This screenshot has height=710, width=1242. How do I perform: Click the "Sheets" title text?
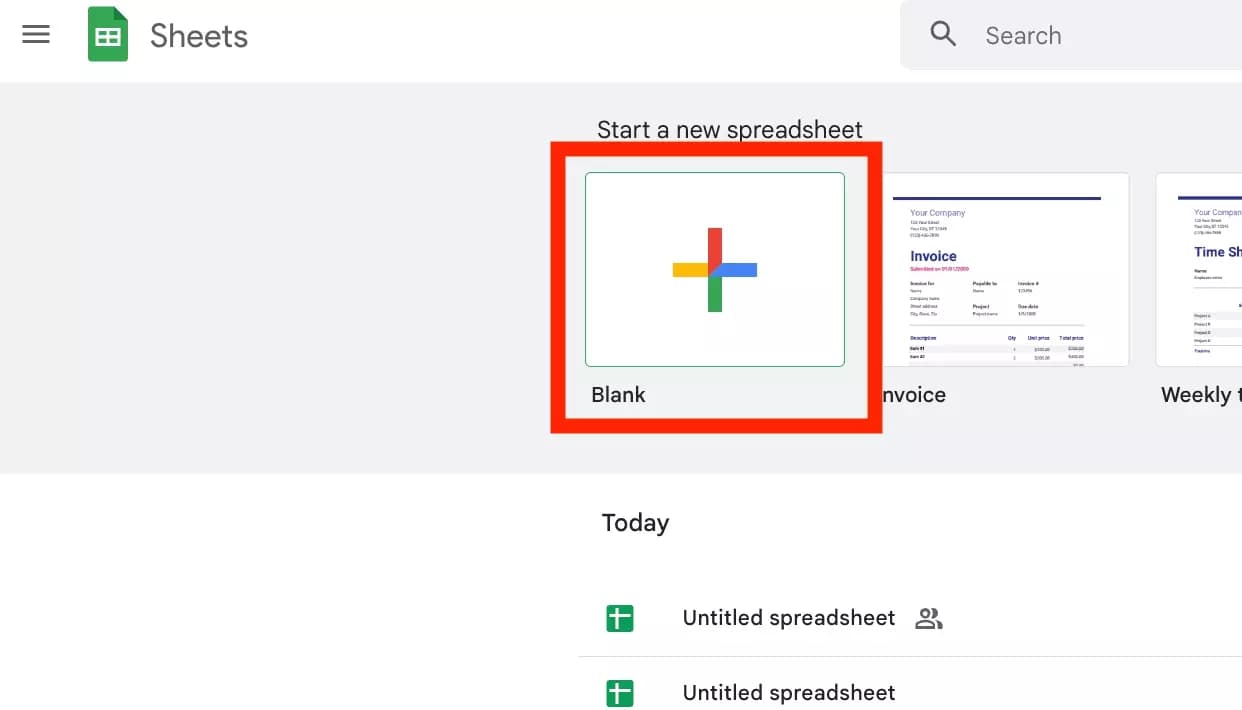pos(199,36)
